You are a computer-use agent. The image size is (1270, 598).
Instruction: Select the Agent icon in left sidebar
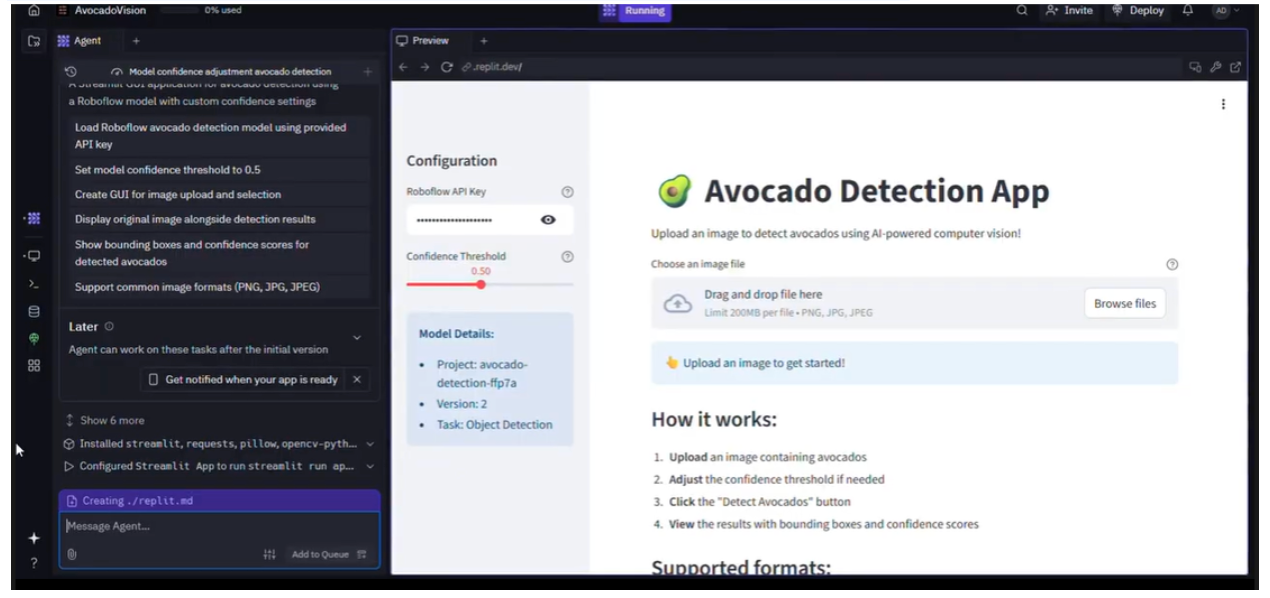(34, 218)
